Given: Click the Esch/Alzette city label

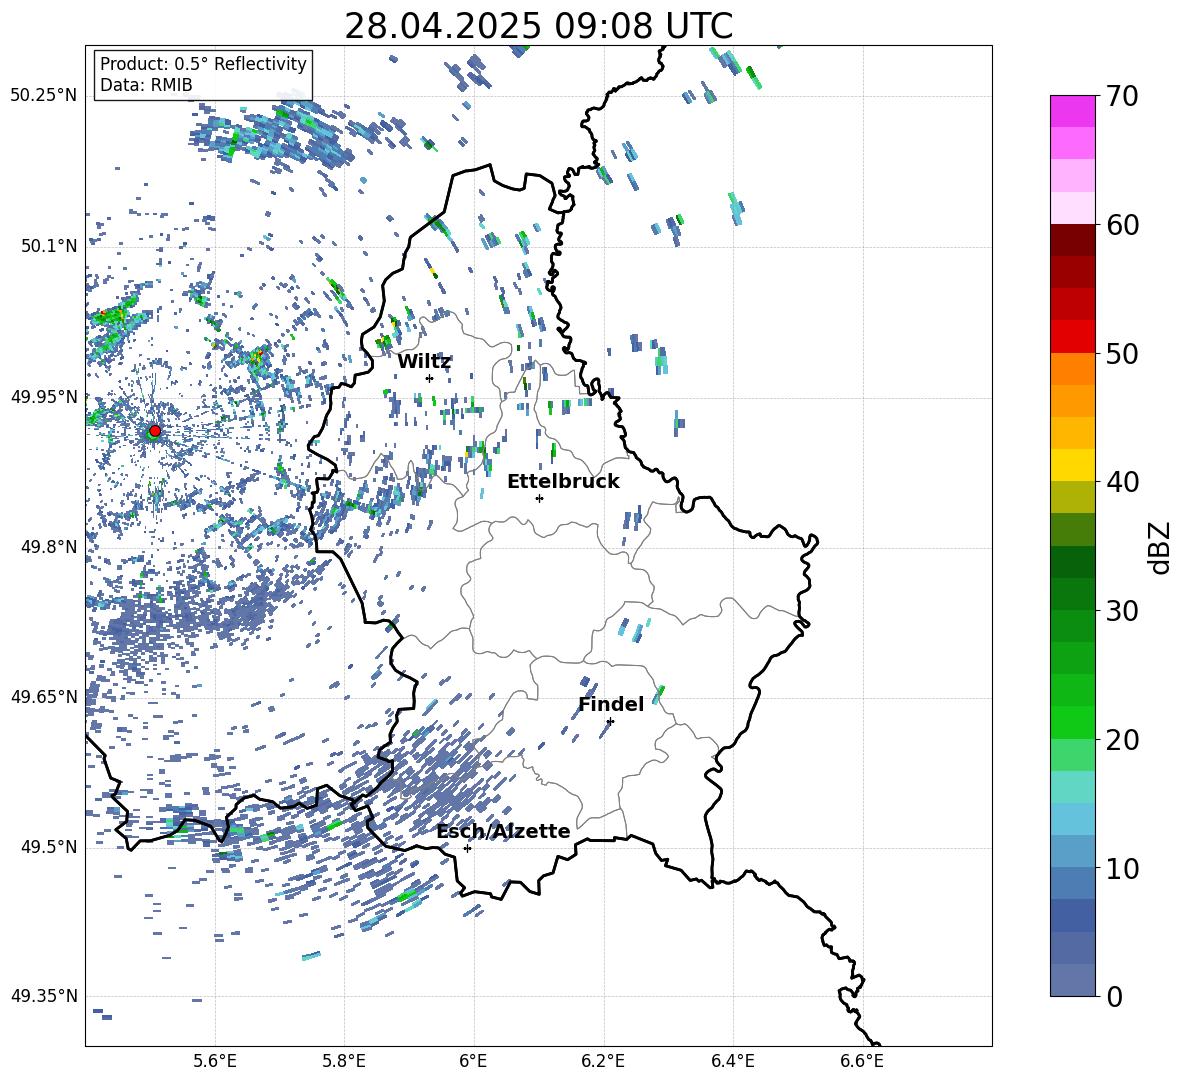Looking at the screenshot, I should (x=503, y=831).
